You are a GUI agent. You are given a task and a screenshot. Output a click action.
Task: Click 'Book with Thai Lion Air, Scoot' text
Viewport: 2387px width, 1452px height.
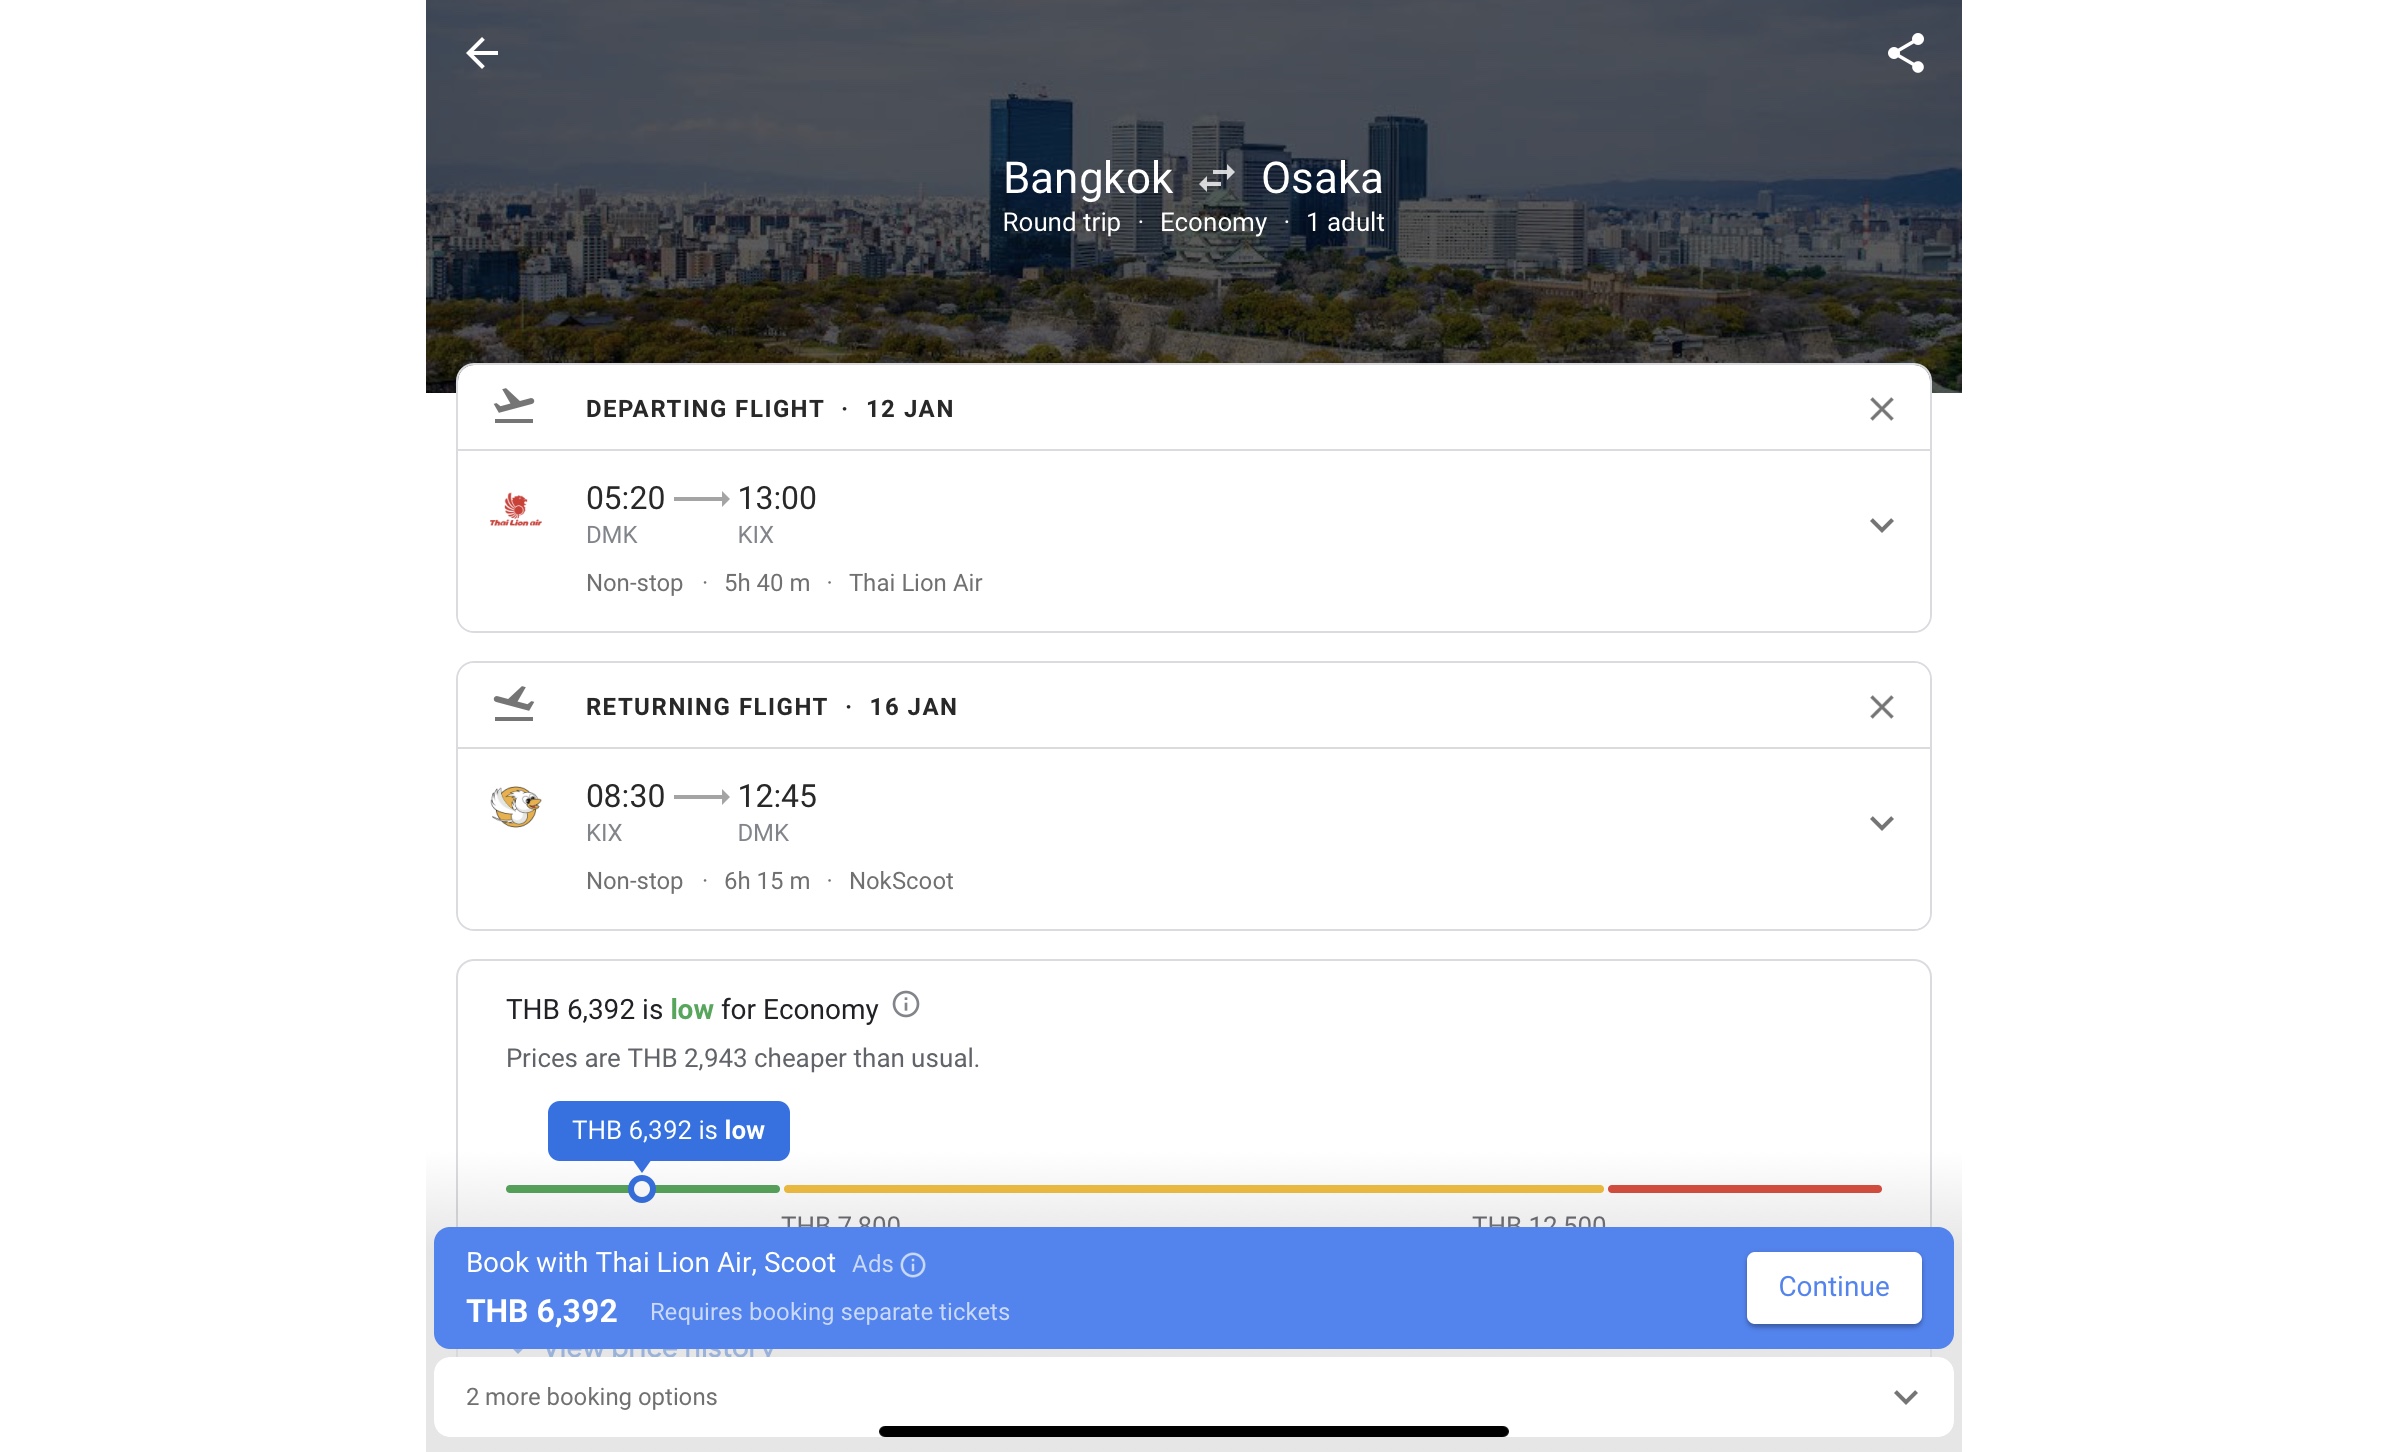(x=650, y=1263)
